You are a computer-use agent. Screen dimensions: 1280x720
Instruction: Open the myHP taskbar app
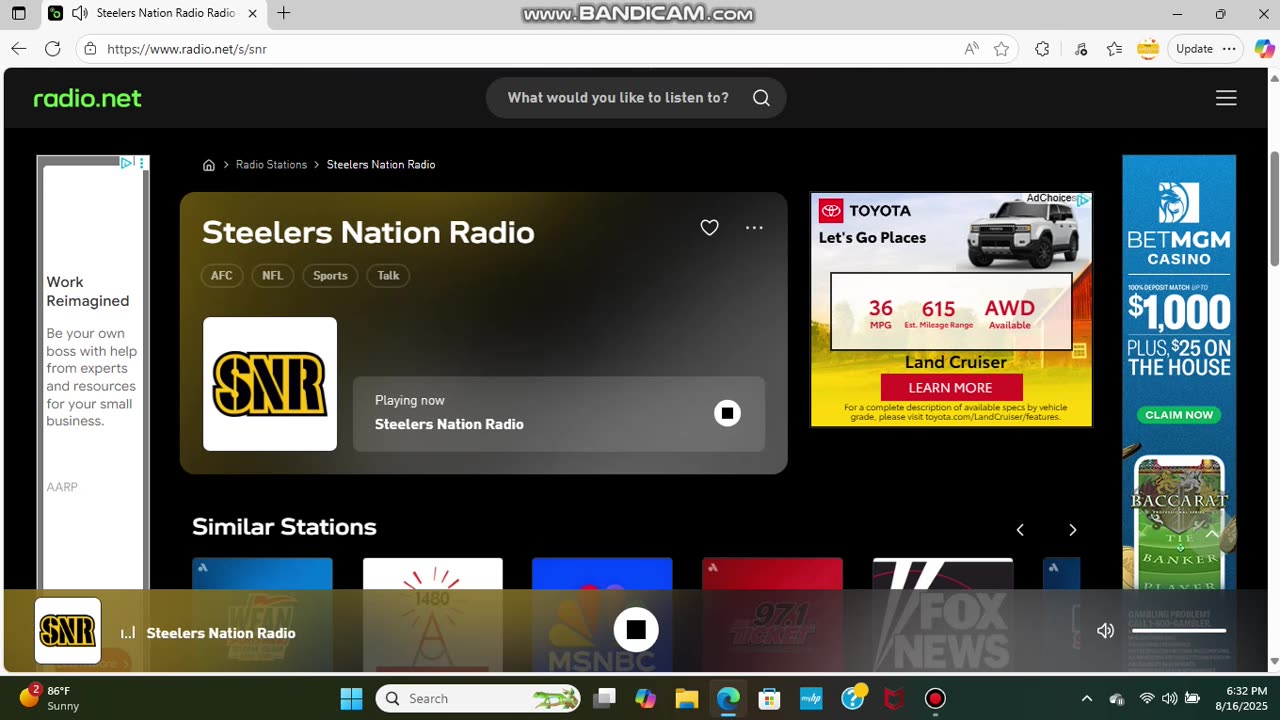pyautogui.click(x=811, y=698)
